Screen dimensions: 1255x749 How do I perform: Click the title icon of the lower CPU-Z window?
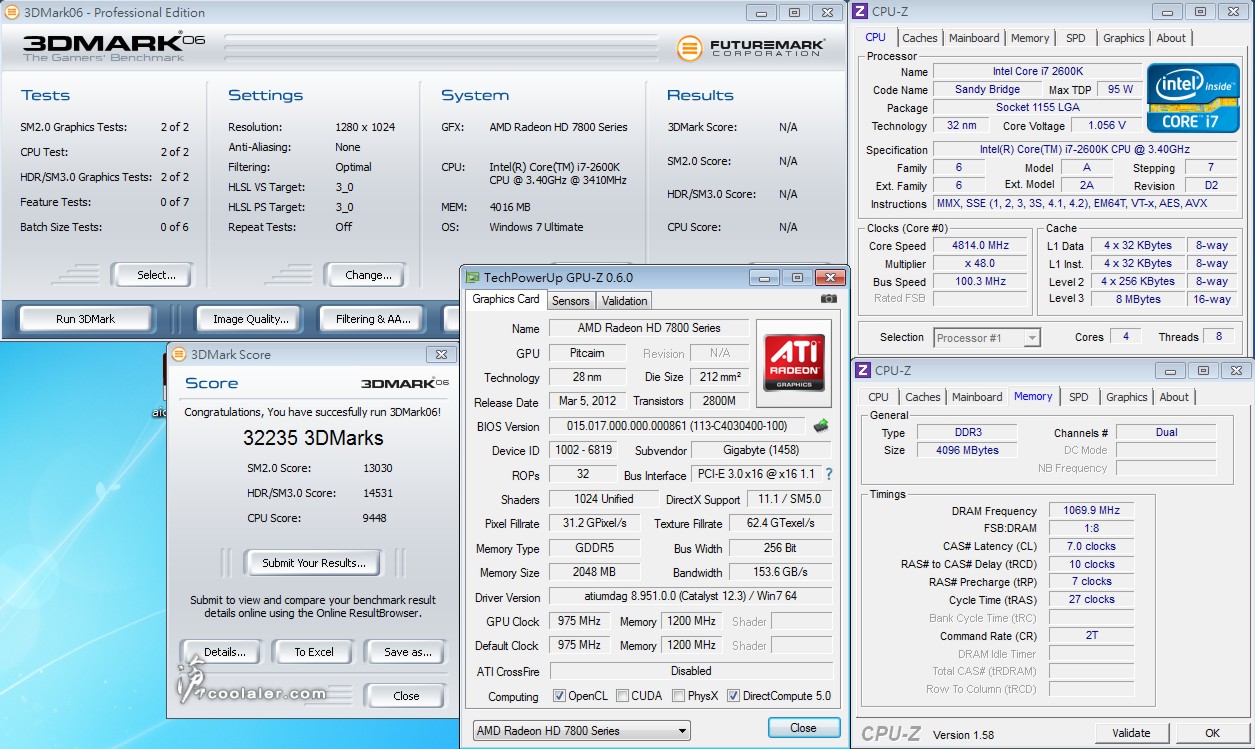862,370
